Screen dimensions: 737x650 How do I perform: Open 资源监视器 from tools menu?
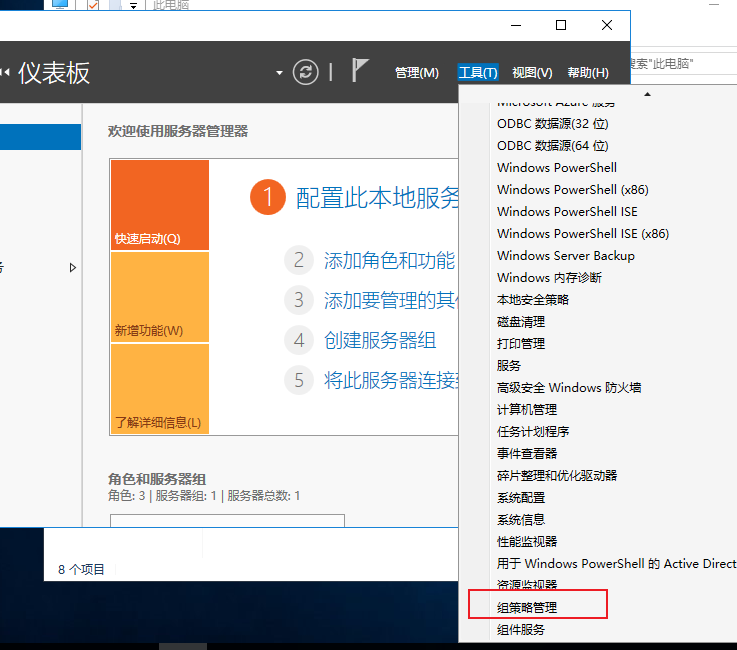[x=526, y=584]
